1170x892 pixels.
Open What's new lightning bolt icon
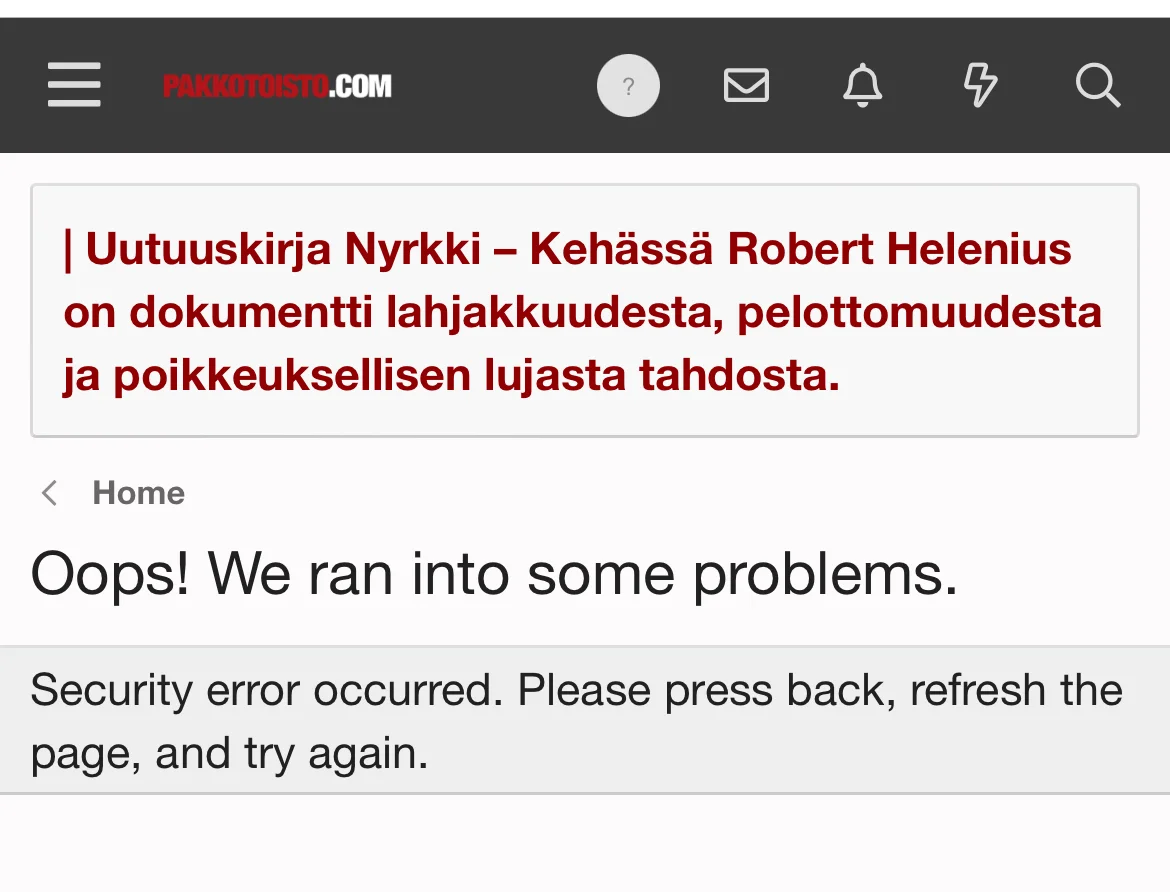[979, 86]
